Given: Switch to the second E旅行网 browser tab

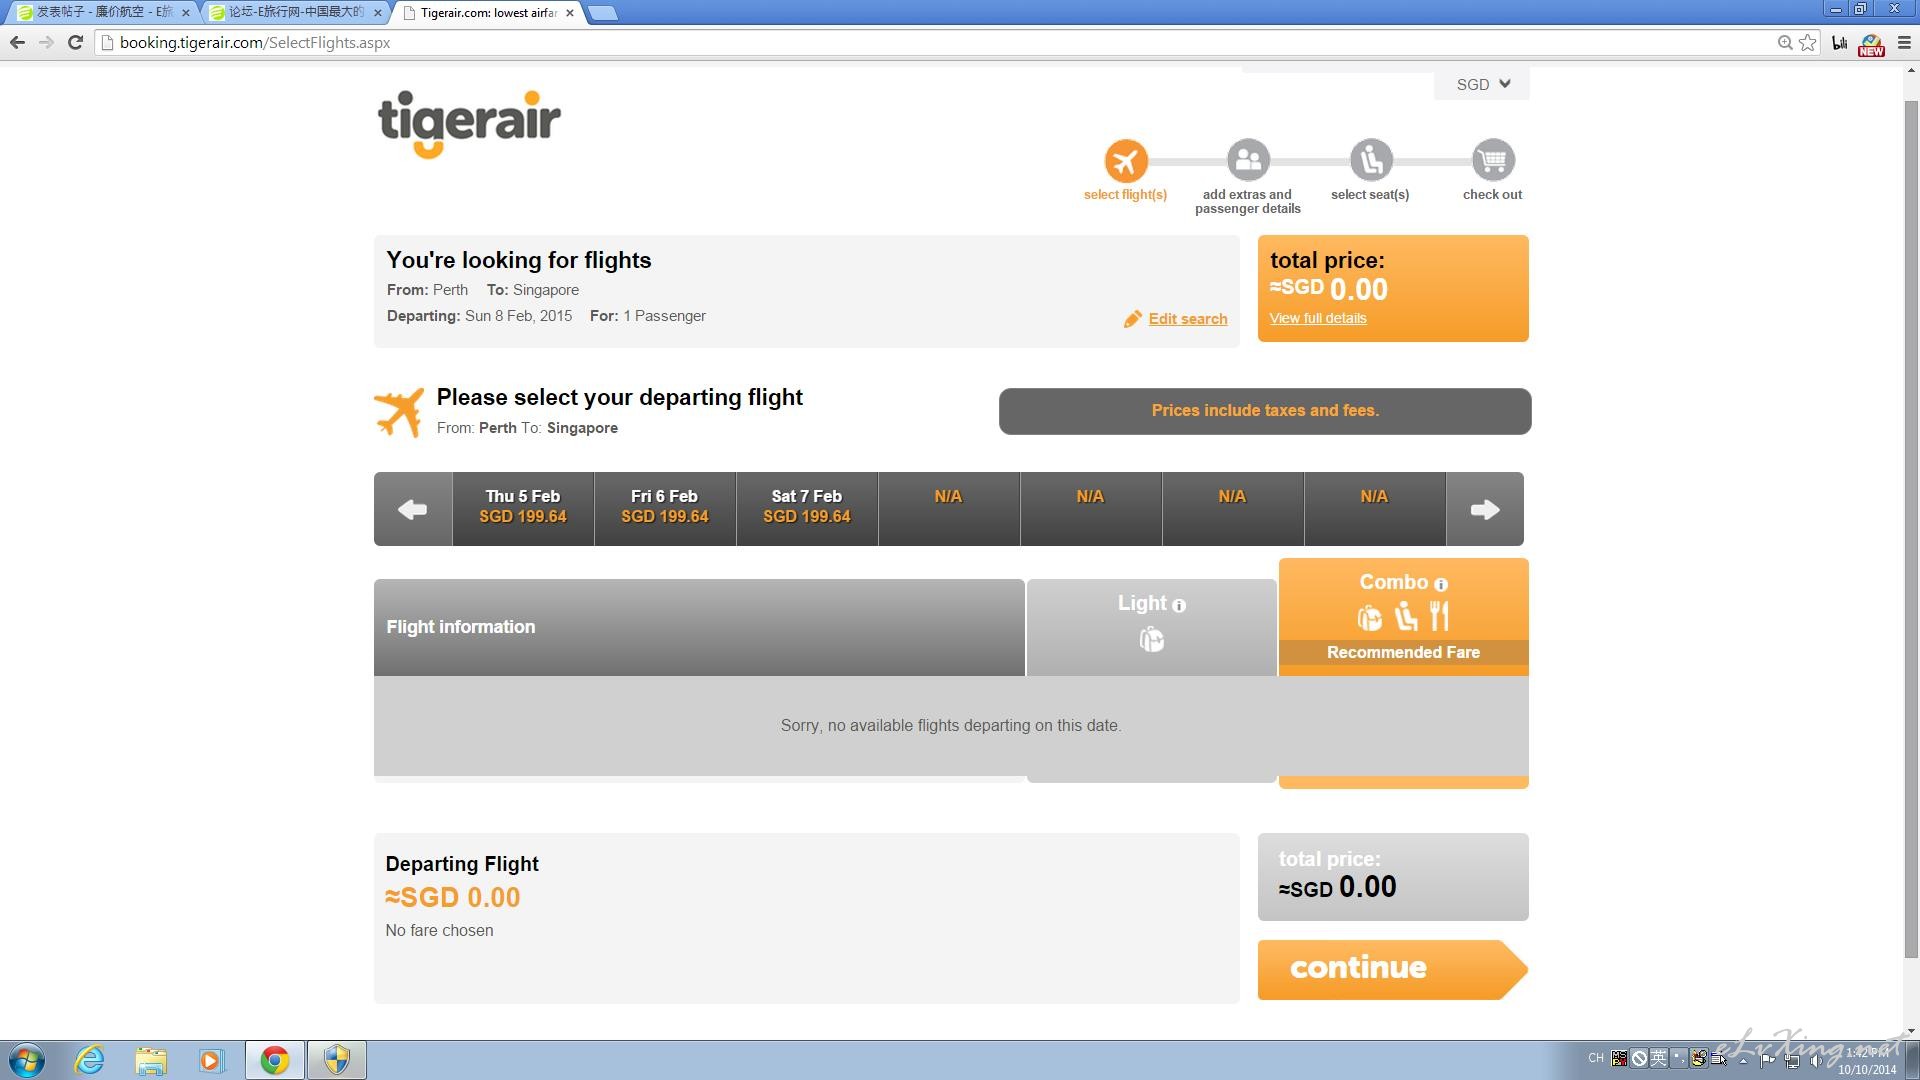Looking at the screenshot, I should [296, 13].
